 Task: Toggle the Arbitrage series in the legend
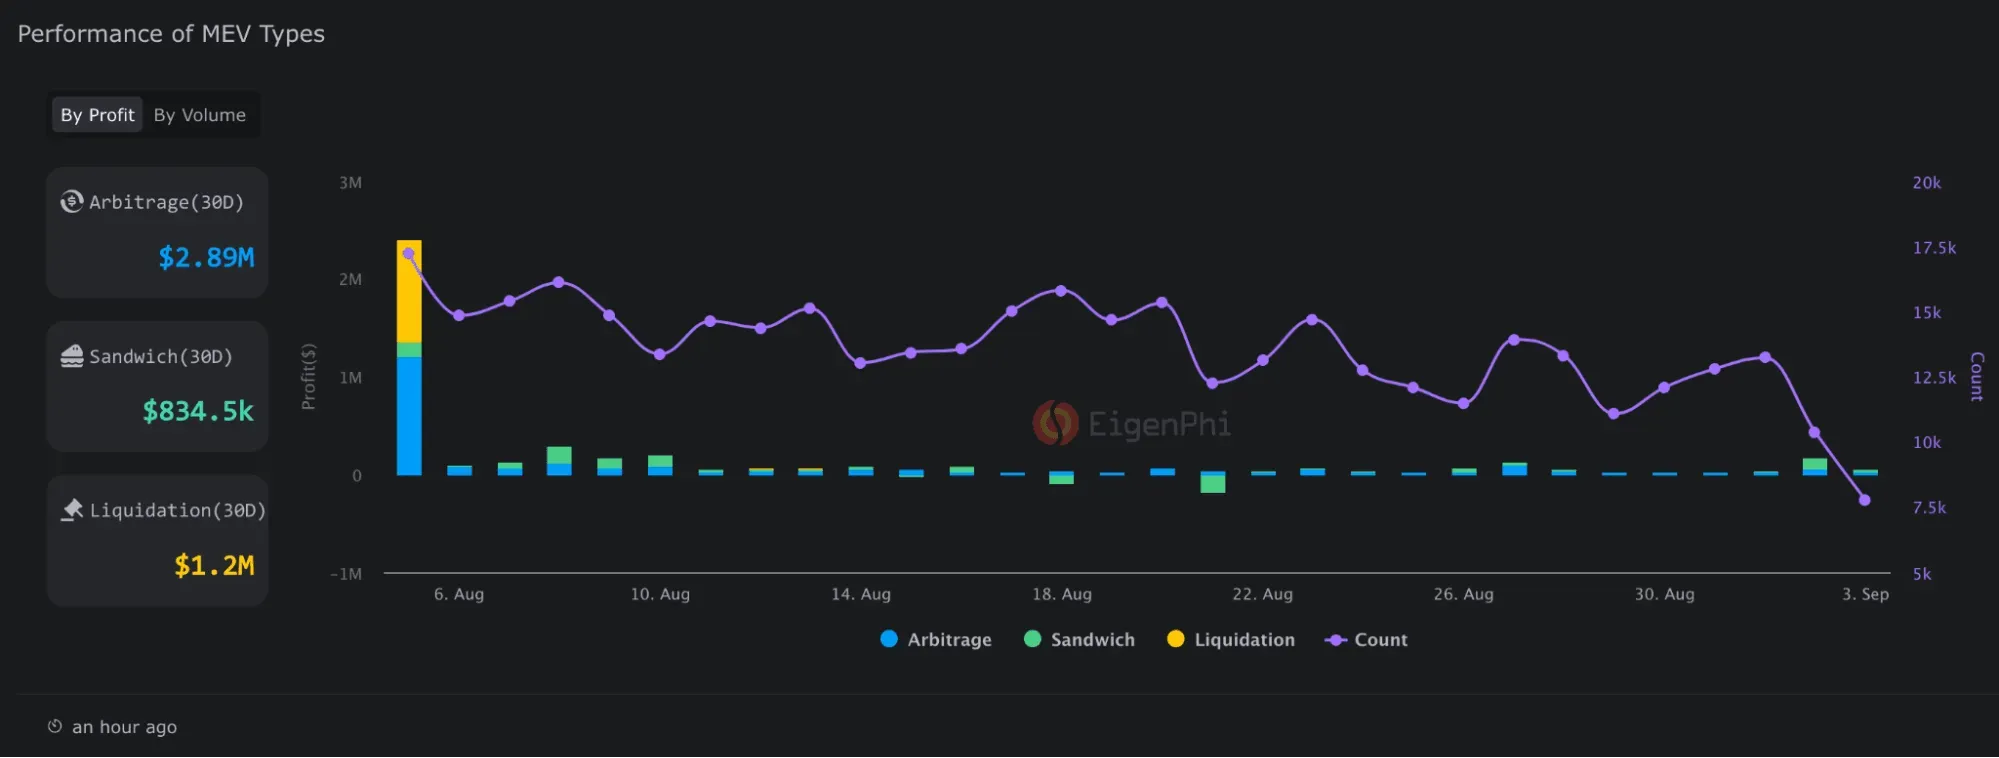pos(936,639)
